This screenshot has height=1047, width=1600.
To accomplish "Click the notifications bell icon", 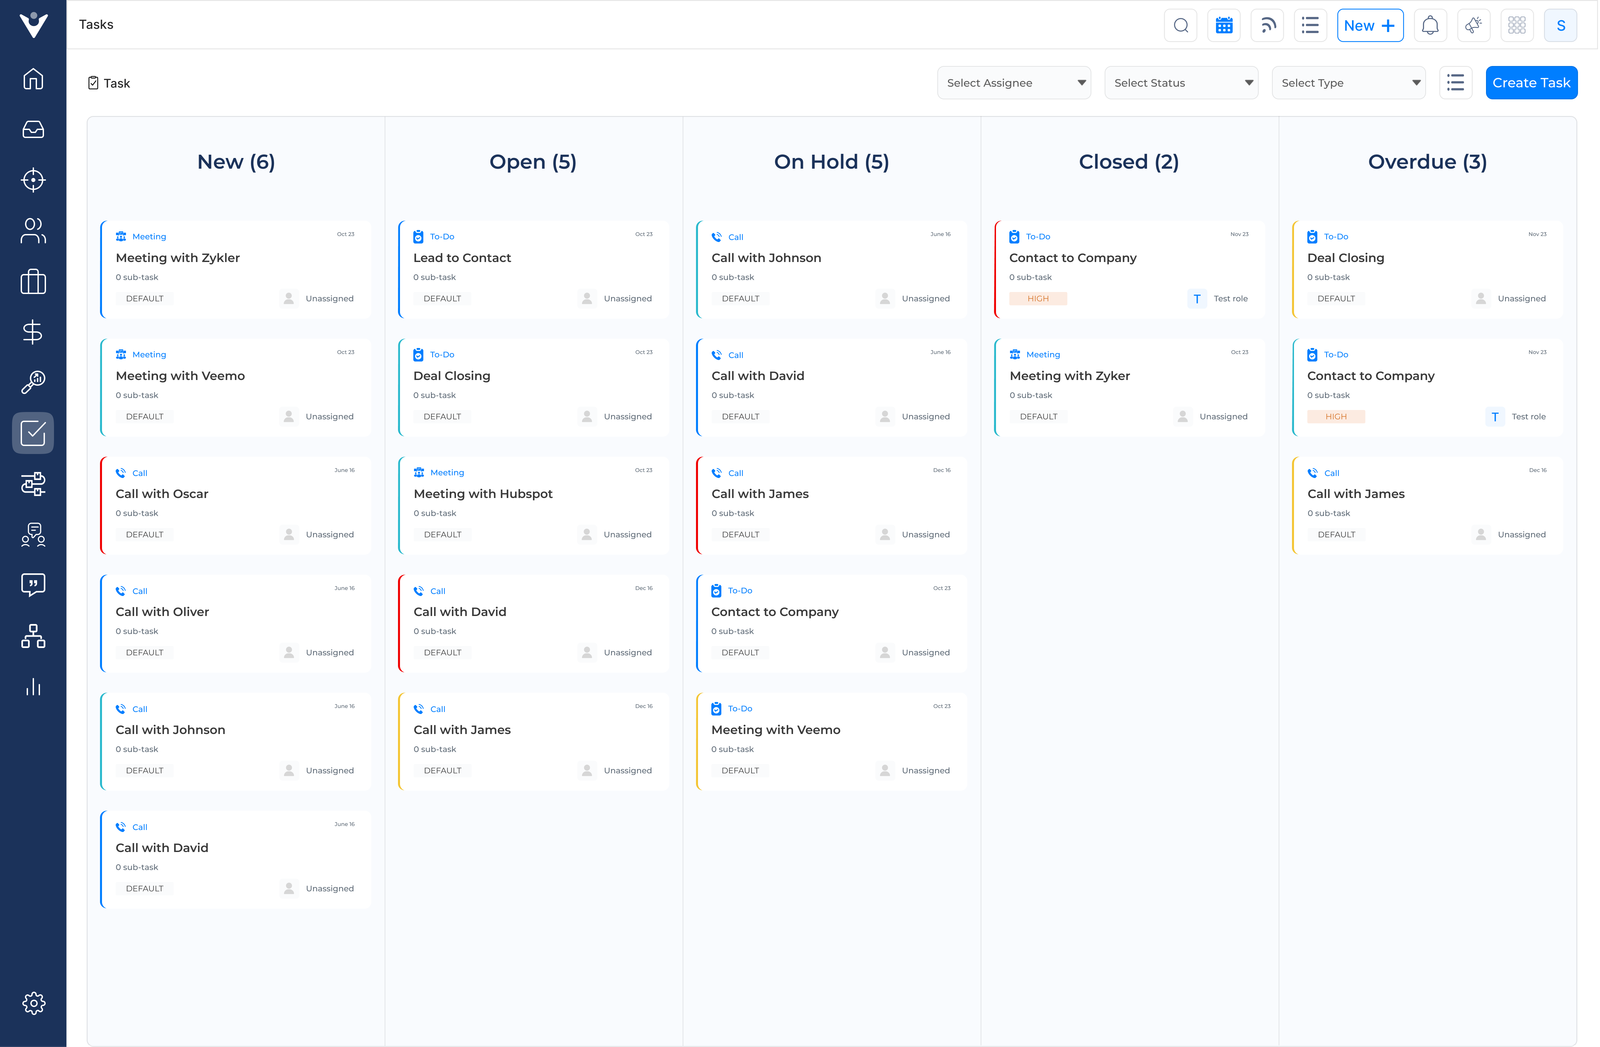I will pos(1430,26).
